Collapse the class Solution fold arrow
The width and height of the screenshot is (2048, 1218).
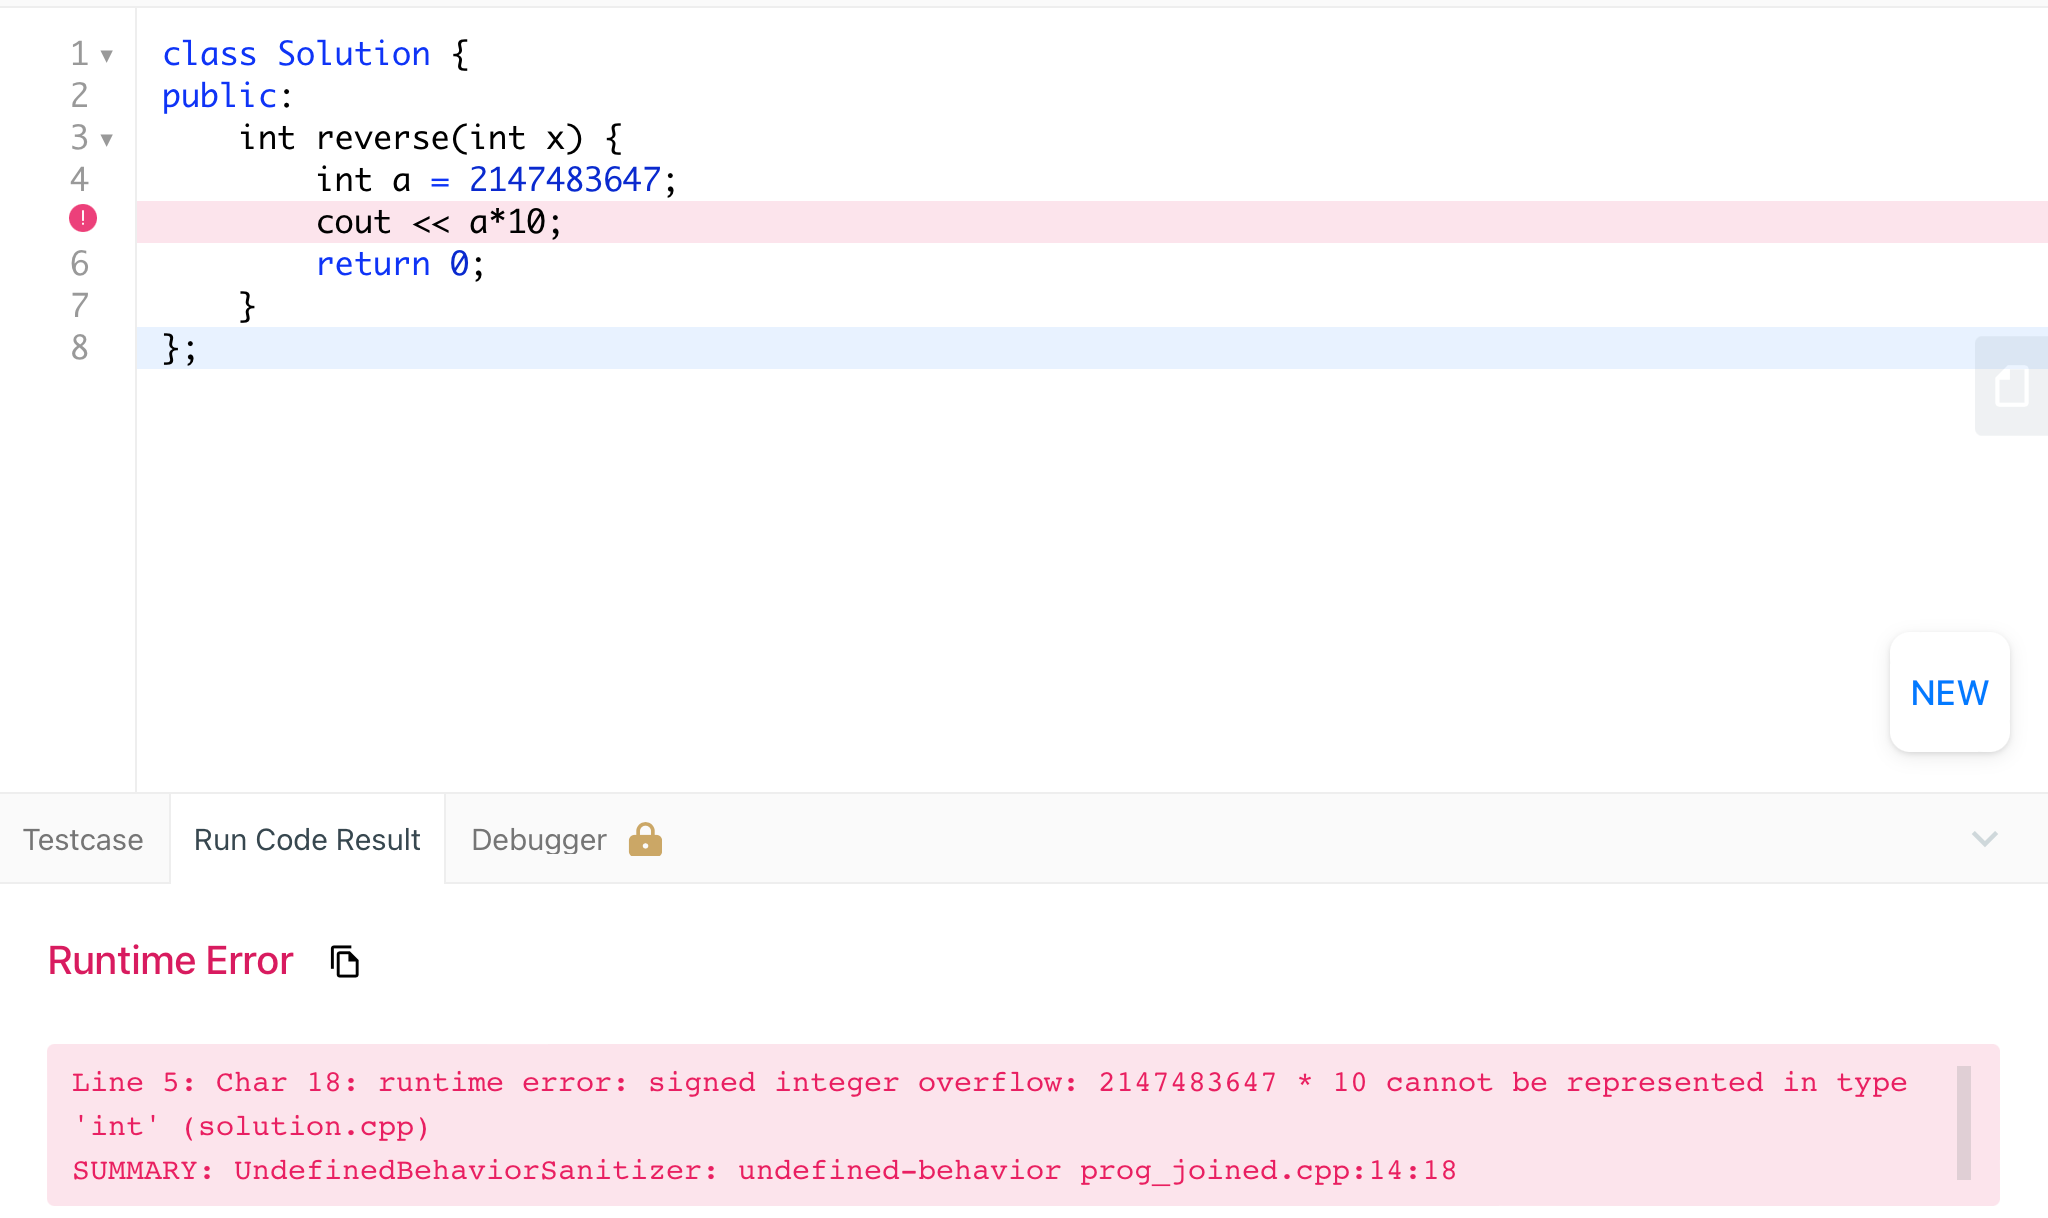pyautogui.click(x=107, y=56)
